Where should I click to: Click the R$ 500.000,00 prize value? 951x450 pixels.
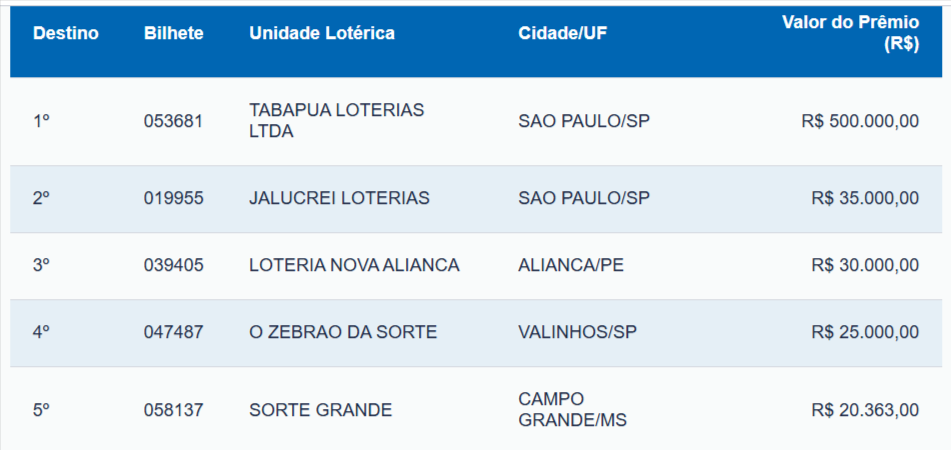860,121
